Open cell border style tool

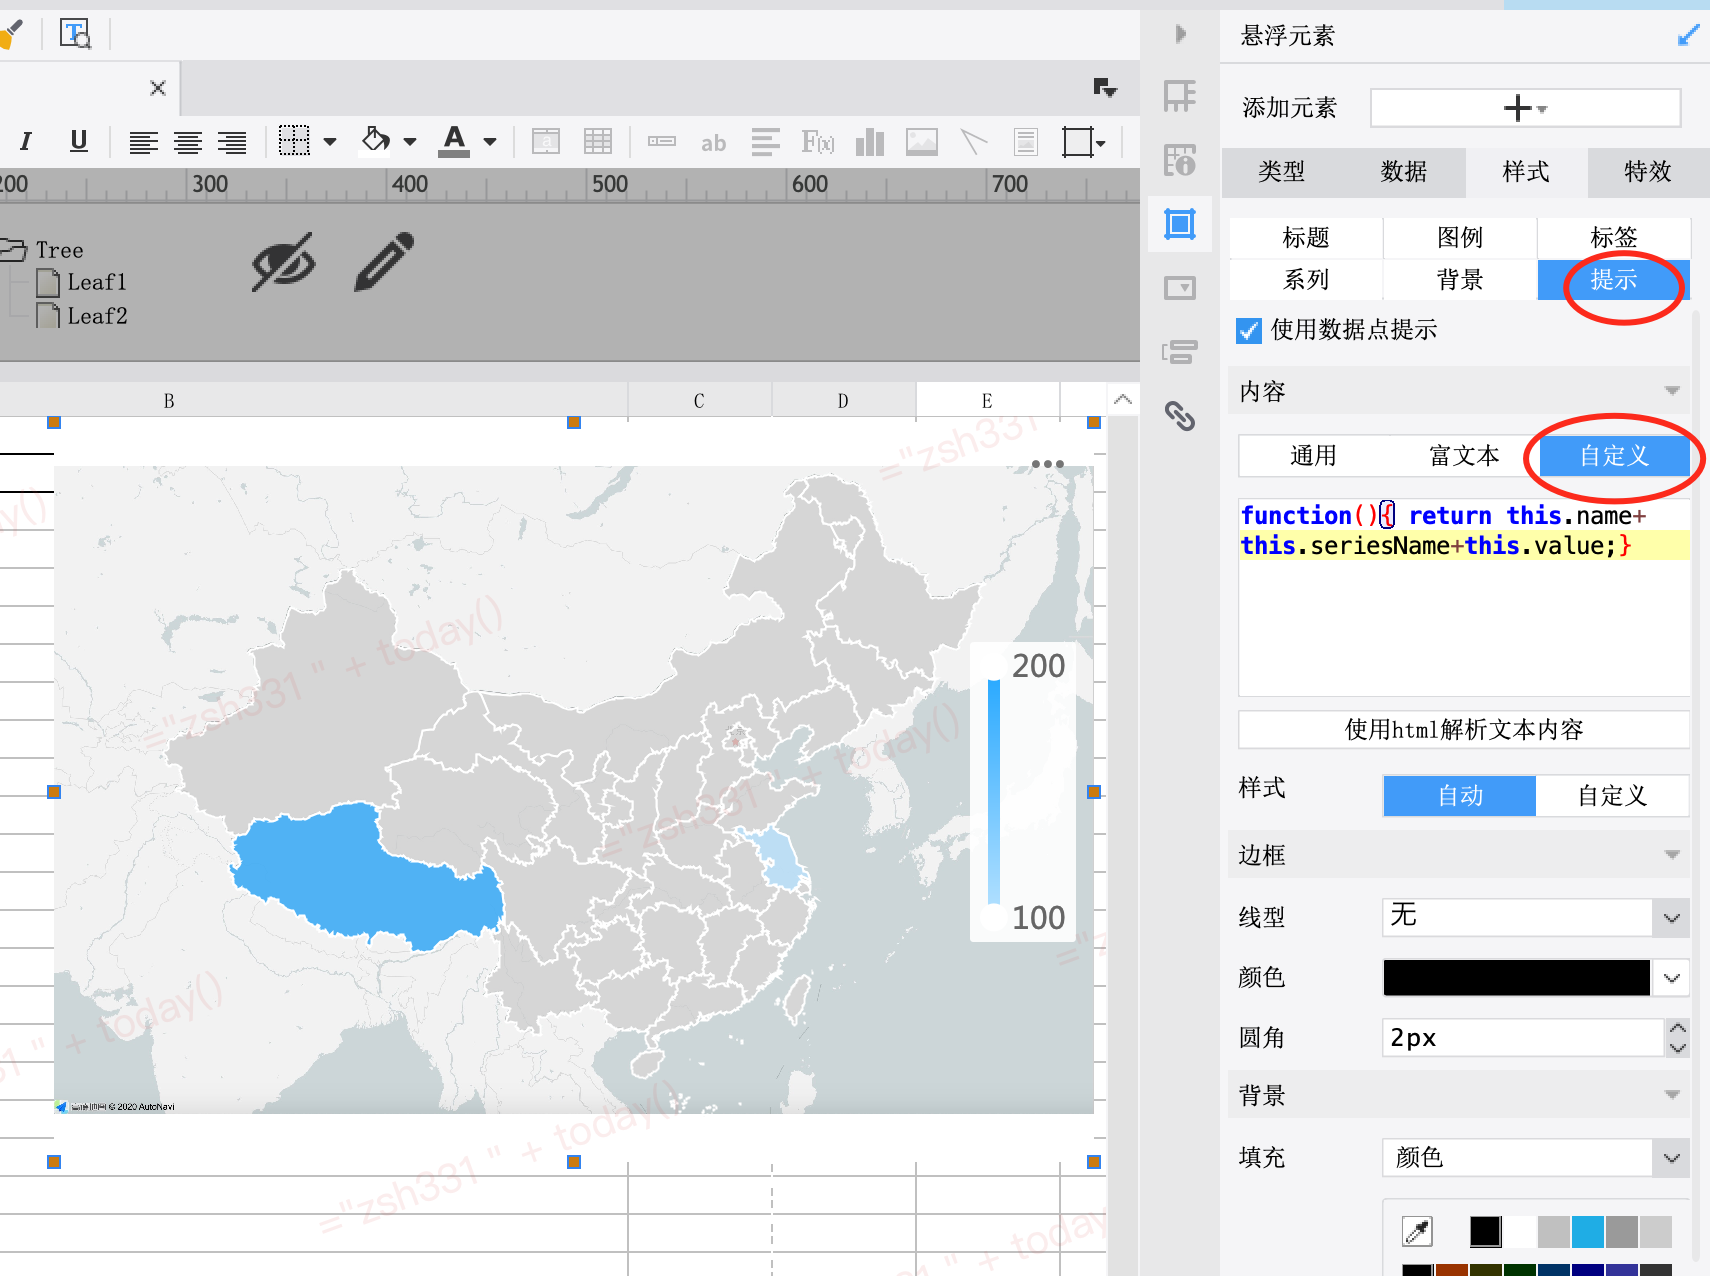[294, 141]
